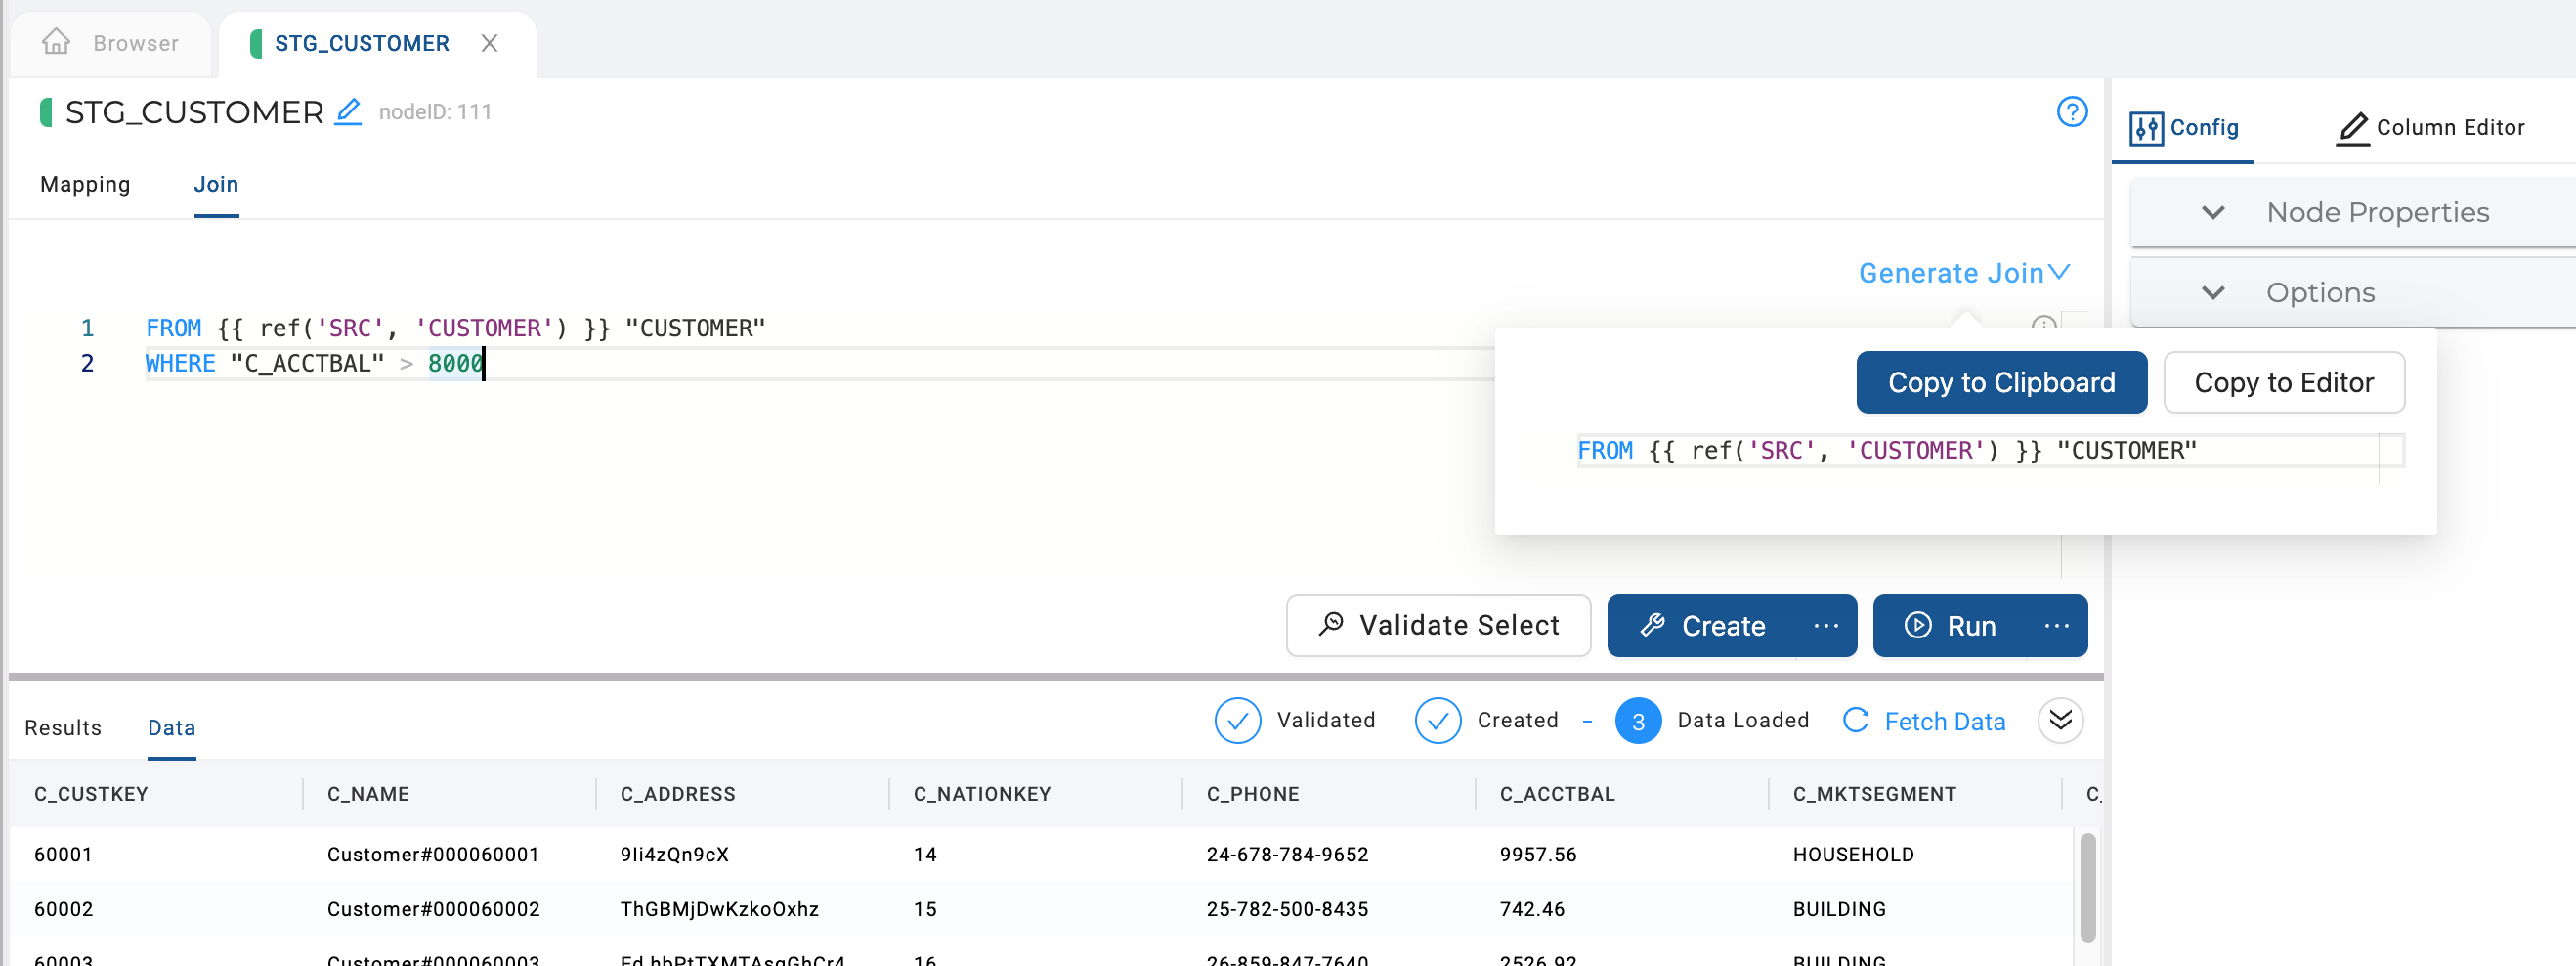The height and width of the screenshot is (966, 2576).
Task: Click custkey cell 60002
Action: tap(63, 909)
